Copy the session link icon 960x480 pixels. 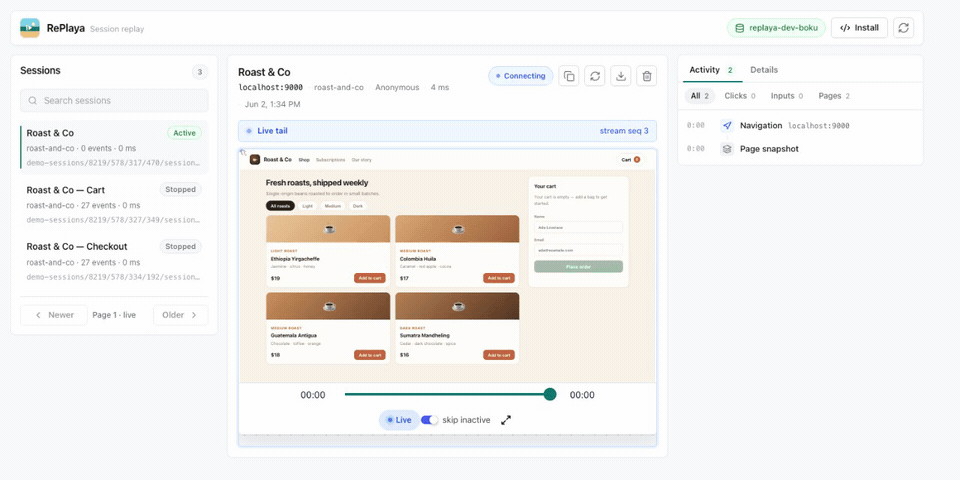pyautogui.click(x=569, y=76)
